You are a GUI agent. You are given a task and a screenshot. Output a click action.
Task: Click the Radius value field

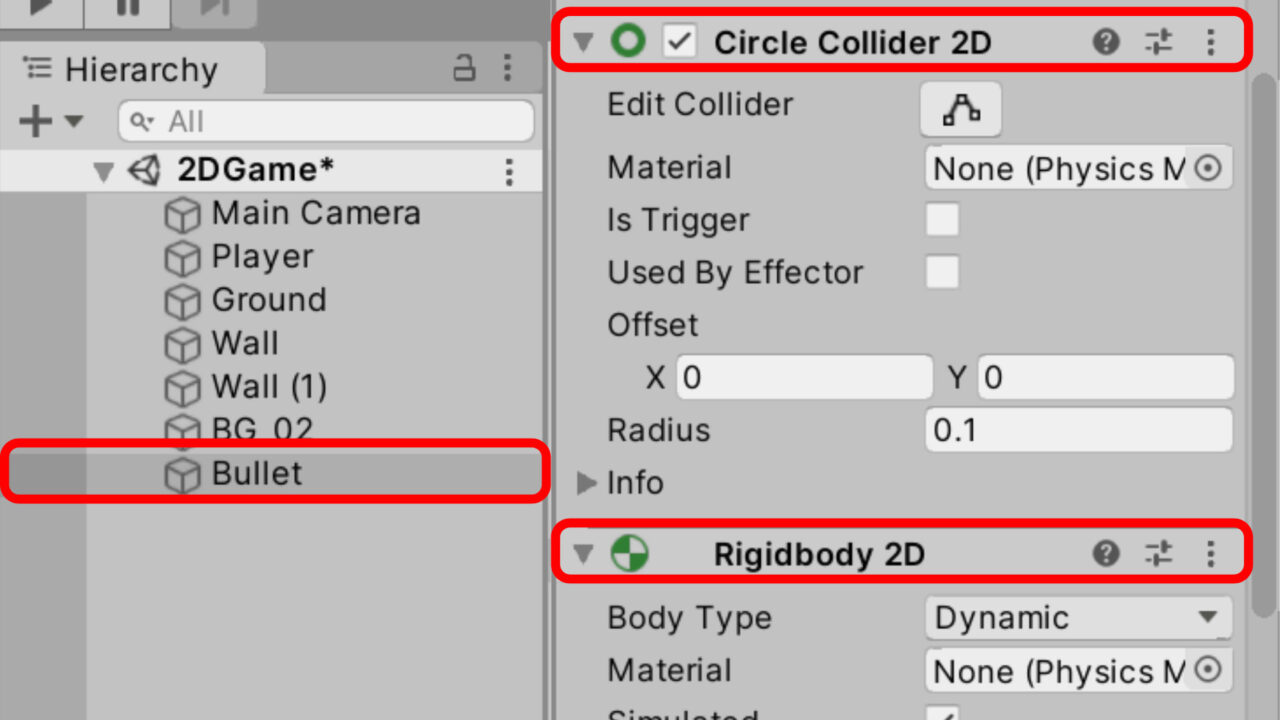1078,430
